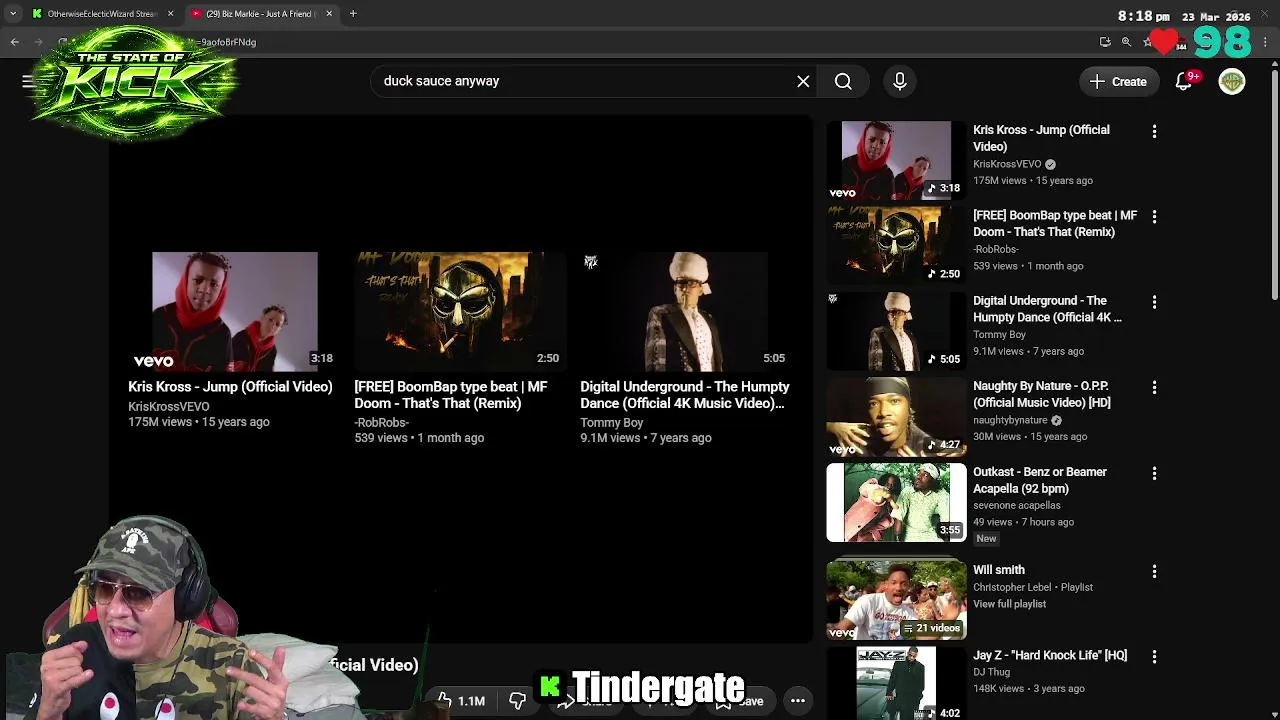Screen dimensions: 1280x720
Task: Switch to OtherwiseEclecticWizard Stream tab
Action: (103, 14)
